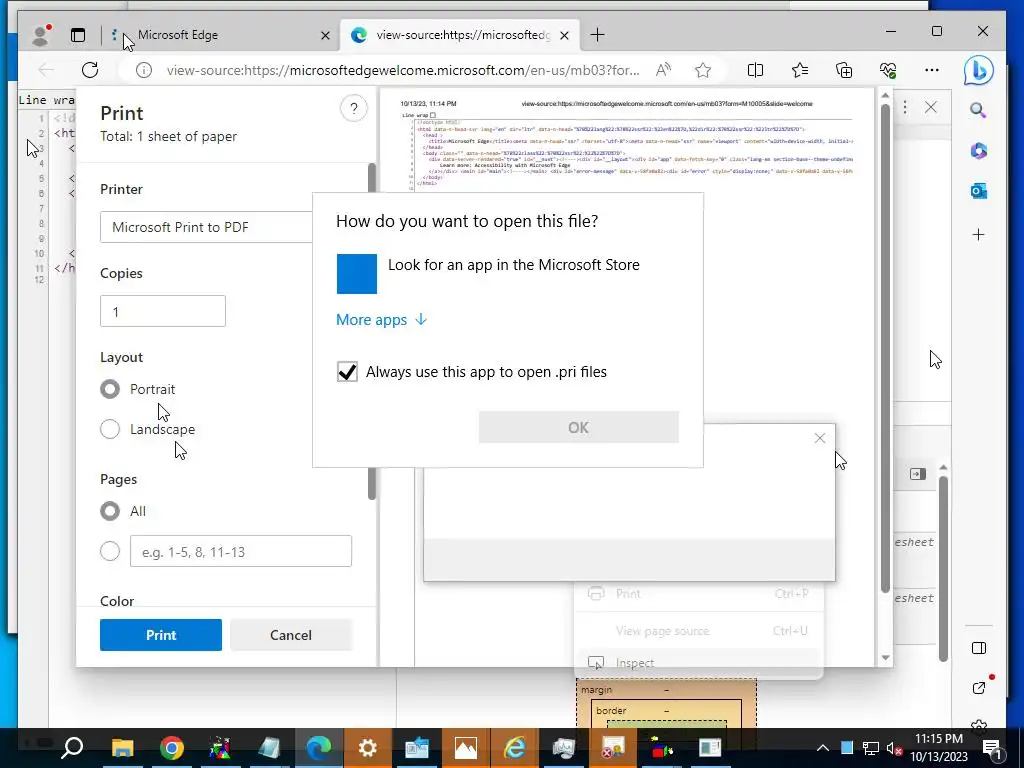Open Google Chrome from taskbar
Viewport: 1024px width, 768px height.
click(x=172, y=747)
